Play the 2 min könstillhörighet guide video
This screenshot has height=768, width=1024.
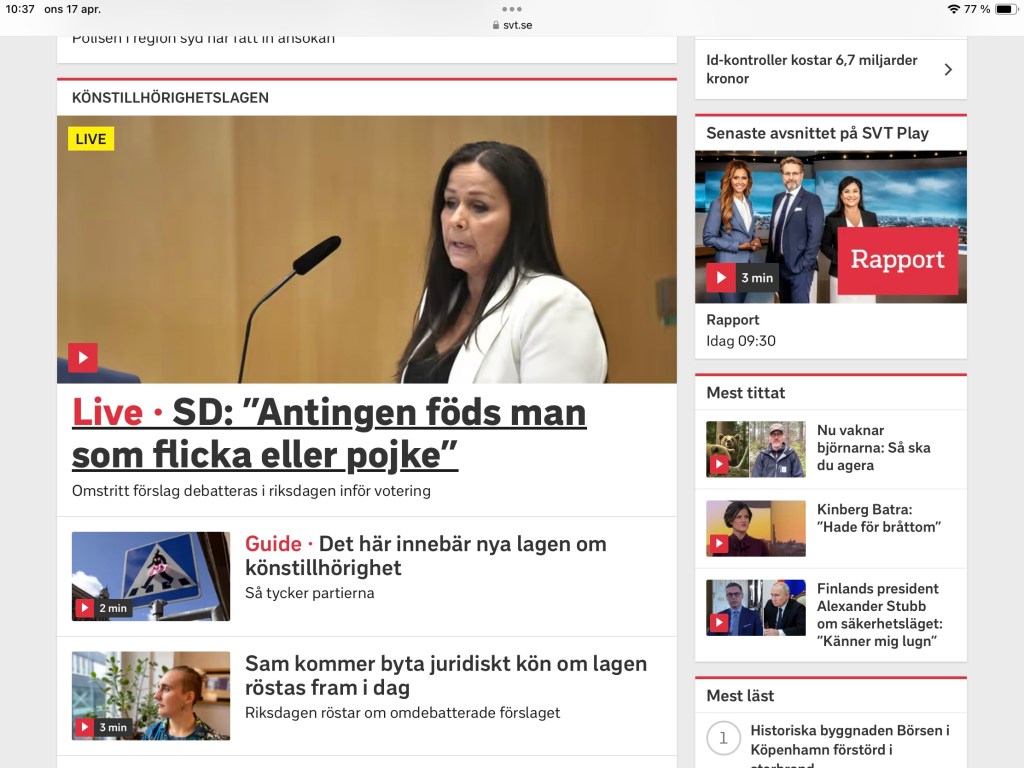click(84, 608)
